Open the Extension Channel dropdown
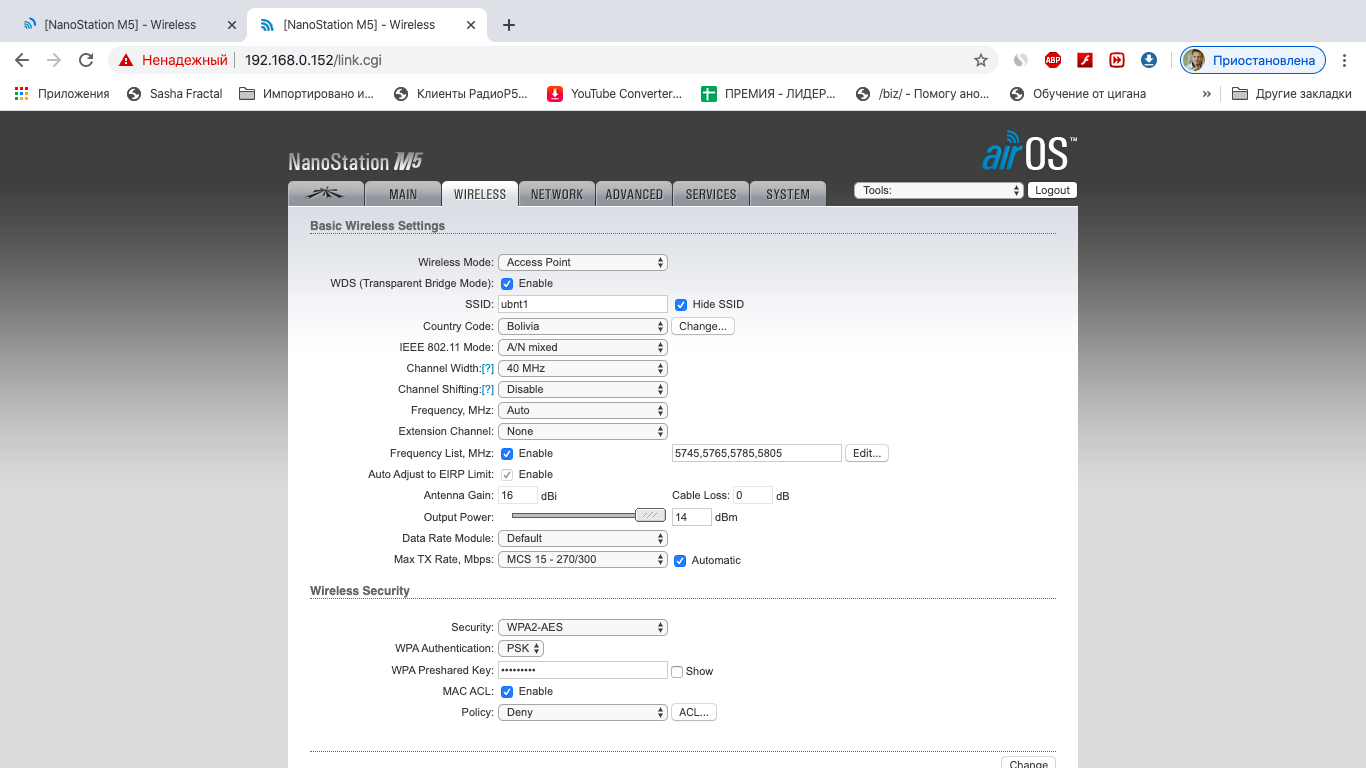The width and height of the screenshot is (1366, 768). pyautogui.click(x=583, y=432)
